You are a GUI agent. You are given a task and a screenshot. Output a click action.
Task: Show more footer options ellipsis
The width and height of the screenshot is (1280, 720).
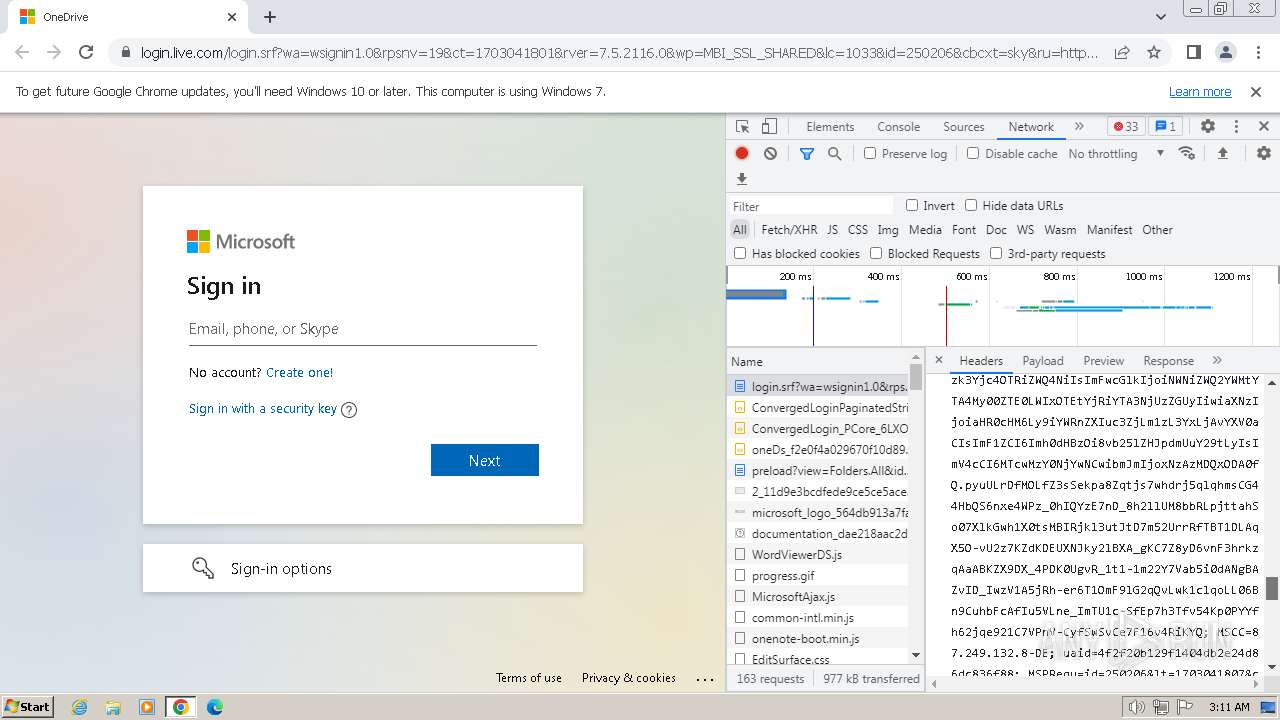(705, 678)
